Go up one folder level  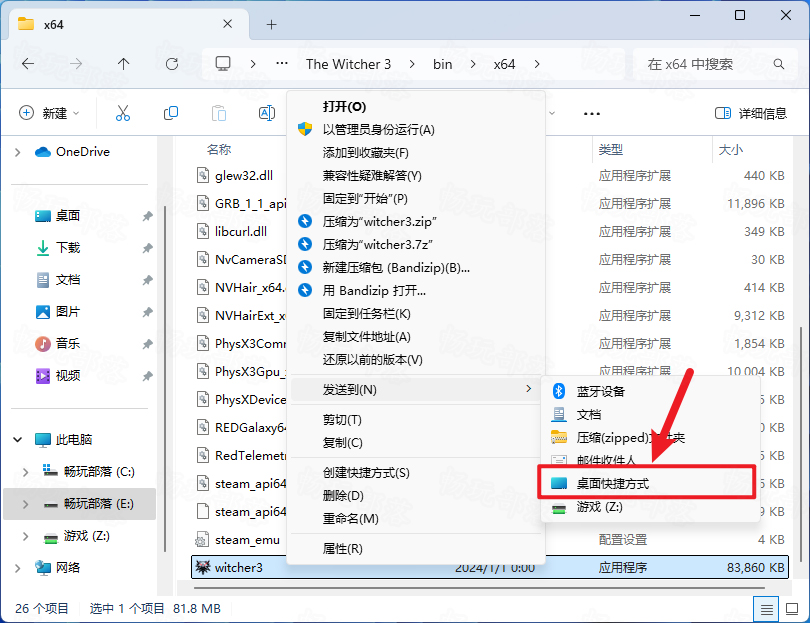pyautogui.click(x=123, y=64)
